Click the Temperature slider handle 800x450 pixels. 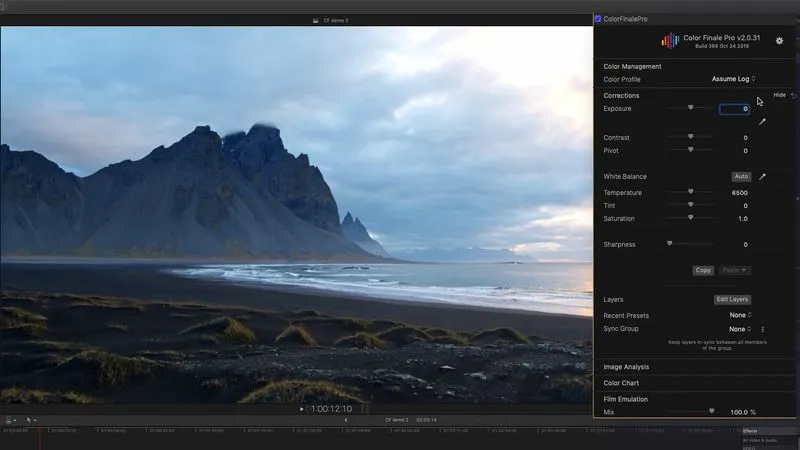(x=690, y=192)
